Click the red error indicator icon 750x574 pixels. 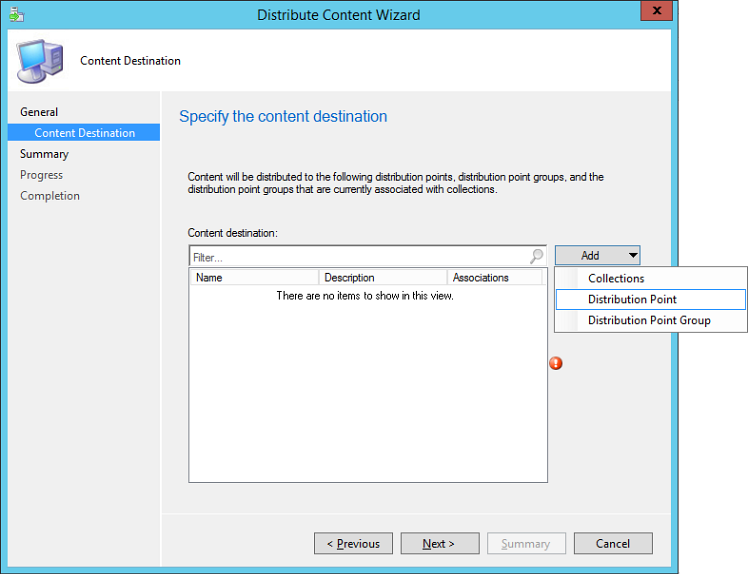click(x=556, y=363)
